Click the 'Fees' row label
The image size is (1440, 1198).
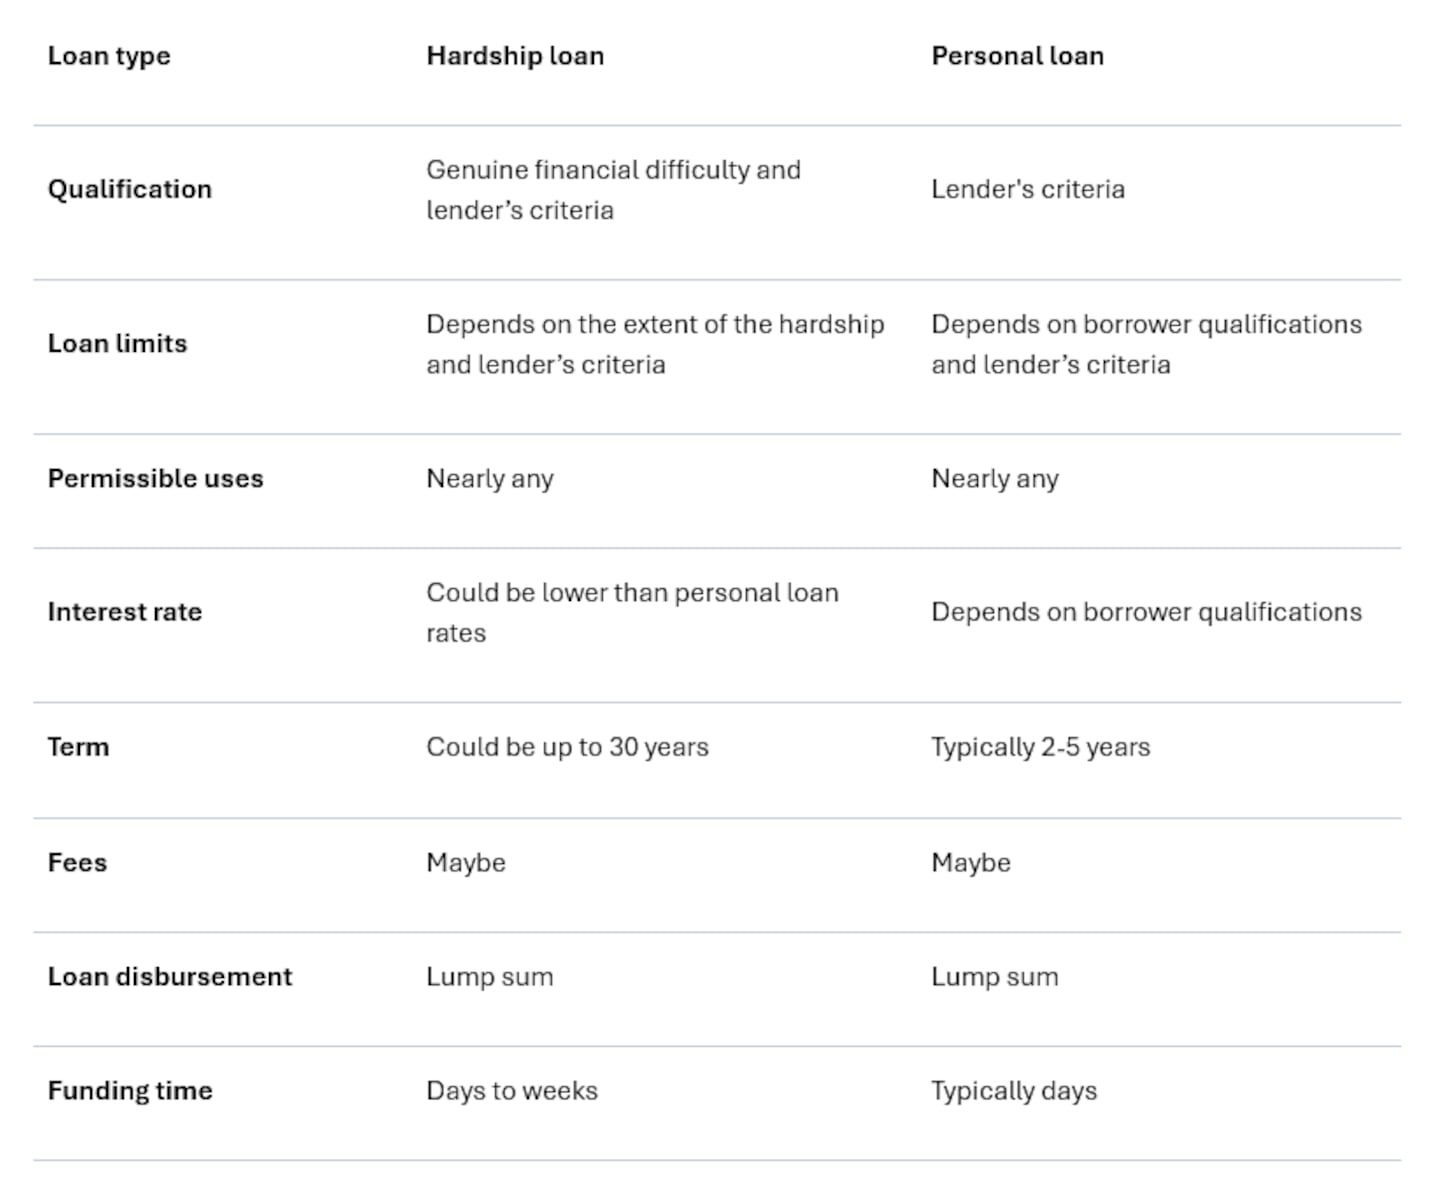click(x=77, y=863)
